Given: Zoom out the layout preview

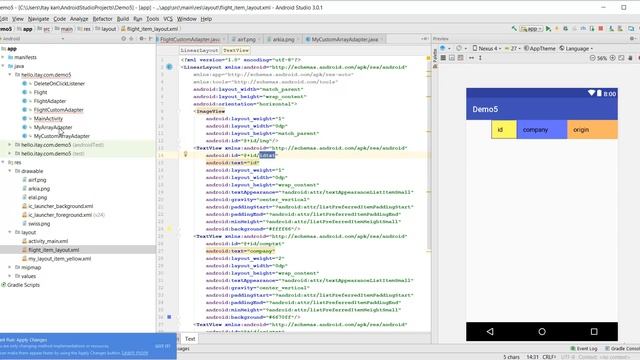Looking at the screenshot, I should [x=592, y=58].
